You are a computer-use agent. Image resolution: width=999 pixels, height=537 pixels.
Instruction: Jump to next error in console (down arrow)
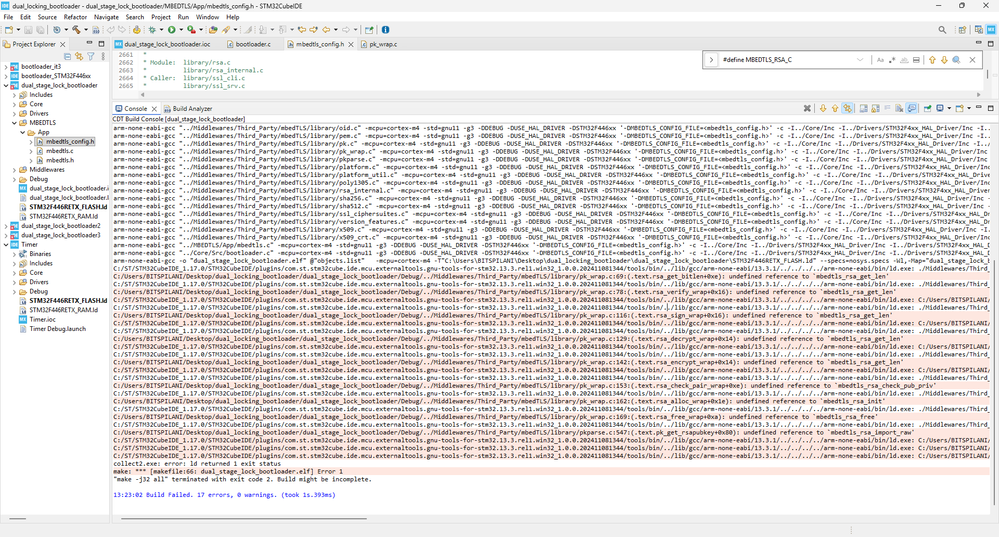(823, 108)
